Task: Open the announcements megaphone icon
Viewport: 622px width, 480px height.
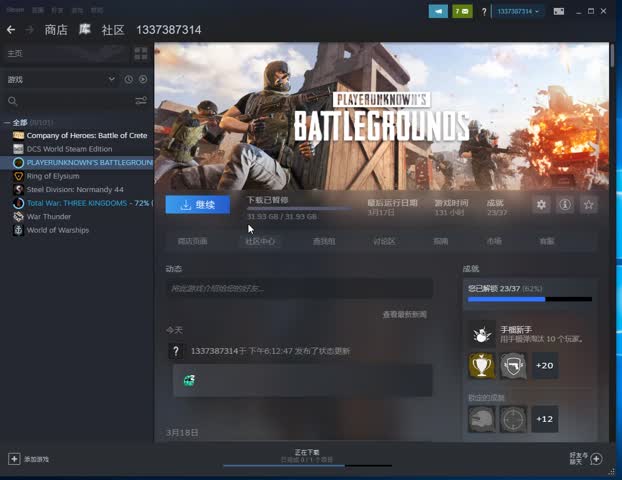Action: (x=438, y=12)
